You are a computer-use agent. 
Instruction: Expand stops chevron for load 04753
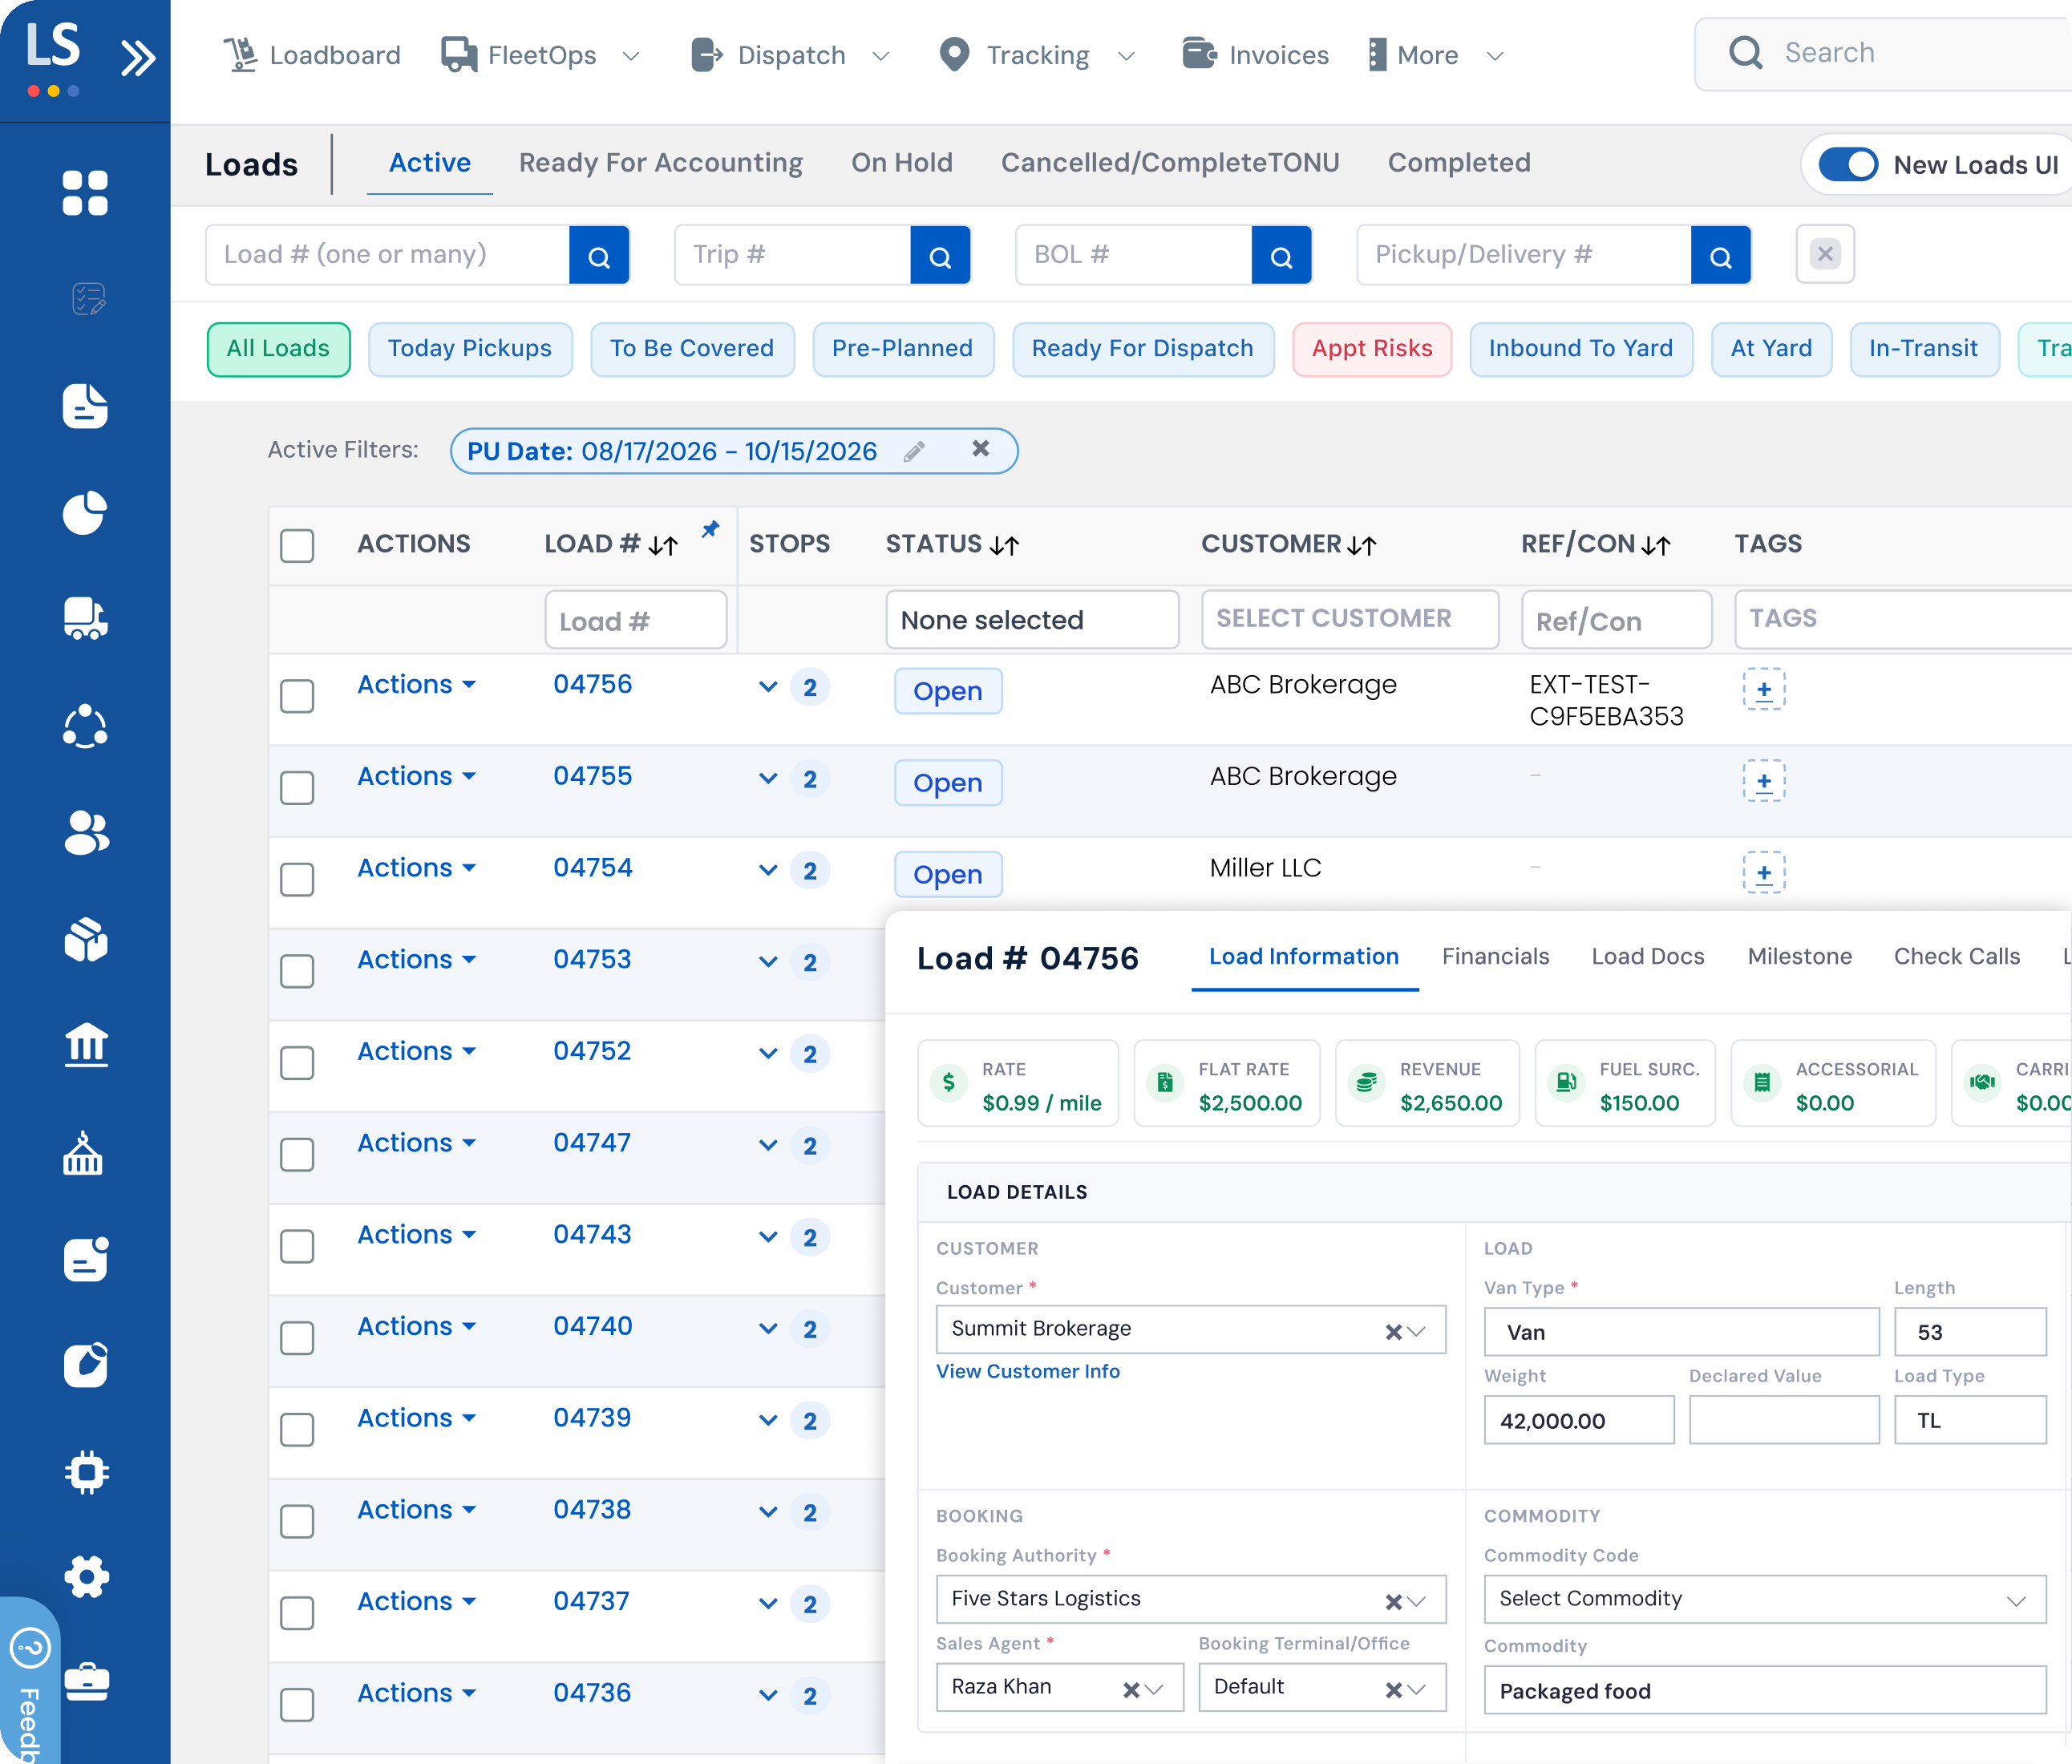point(768,962)
